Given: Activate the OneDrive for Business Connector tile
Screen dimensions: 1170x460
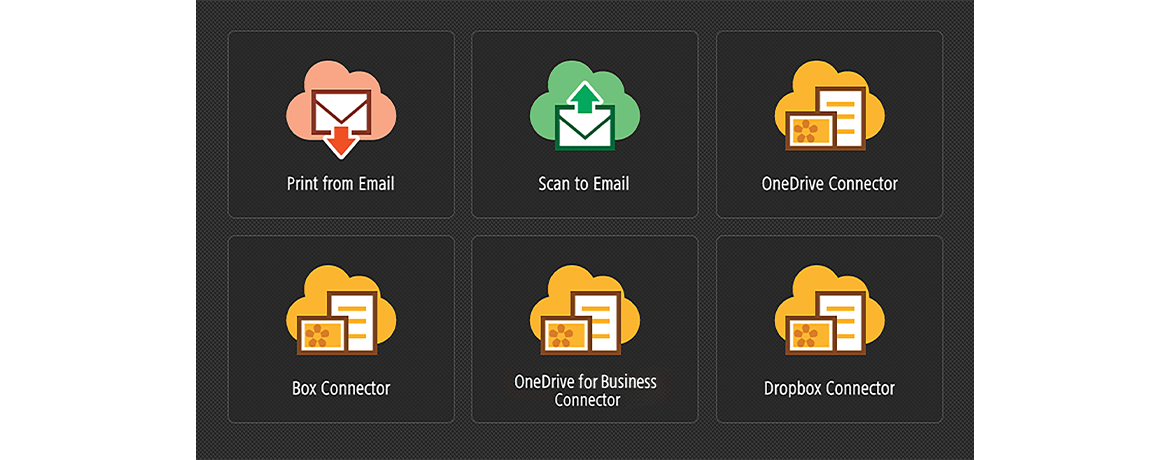Looking at the screenshot, I should coord(585,329).
